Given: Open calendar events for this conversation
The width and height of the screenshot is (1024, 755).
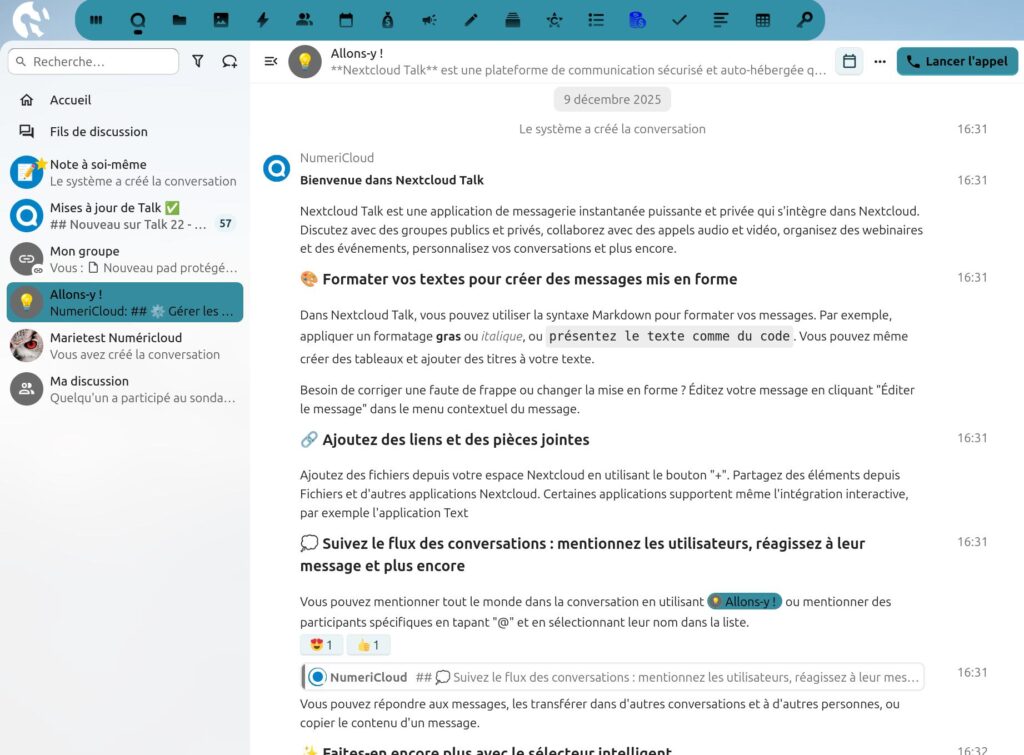Looking at the screenshot, I should [x=849, y=61].
